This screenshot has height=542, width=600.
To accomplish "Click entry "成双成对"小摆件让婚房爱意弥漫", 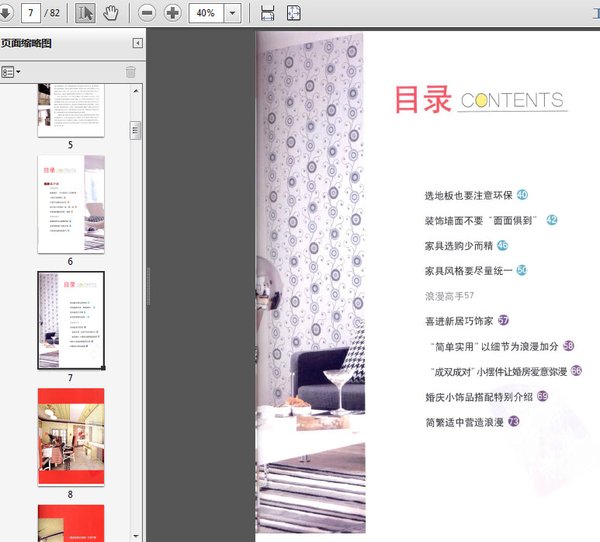I will pyautogui.click(x=499, y=372).
